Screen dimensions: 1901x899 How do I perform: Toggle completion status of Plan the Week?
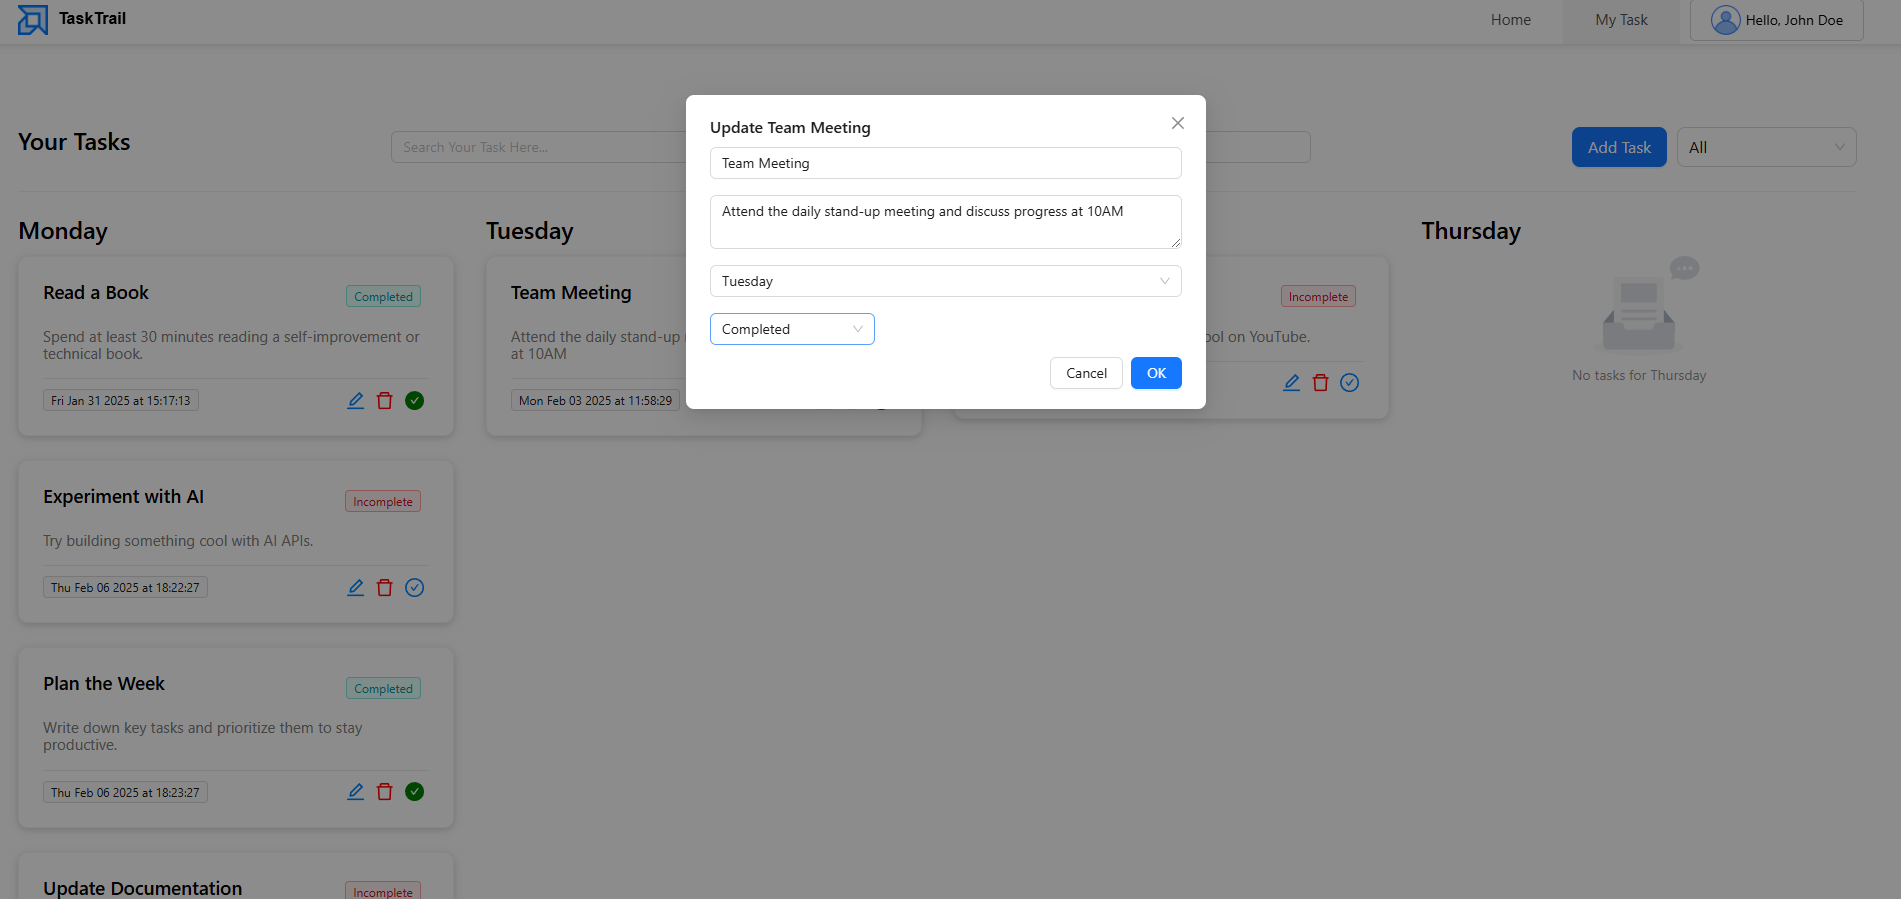pos(414,791)
